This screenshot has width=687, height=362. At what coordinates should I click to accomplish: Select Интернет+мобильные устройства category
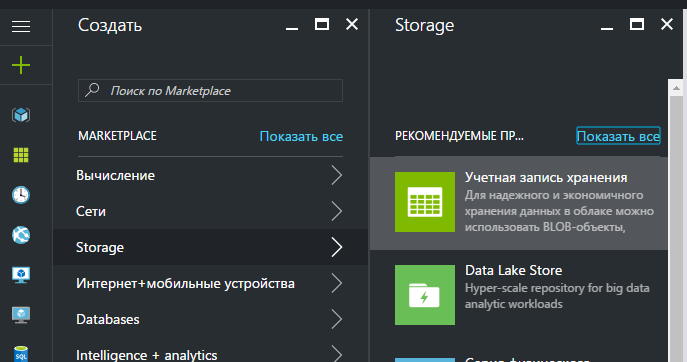pos(210,283)
